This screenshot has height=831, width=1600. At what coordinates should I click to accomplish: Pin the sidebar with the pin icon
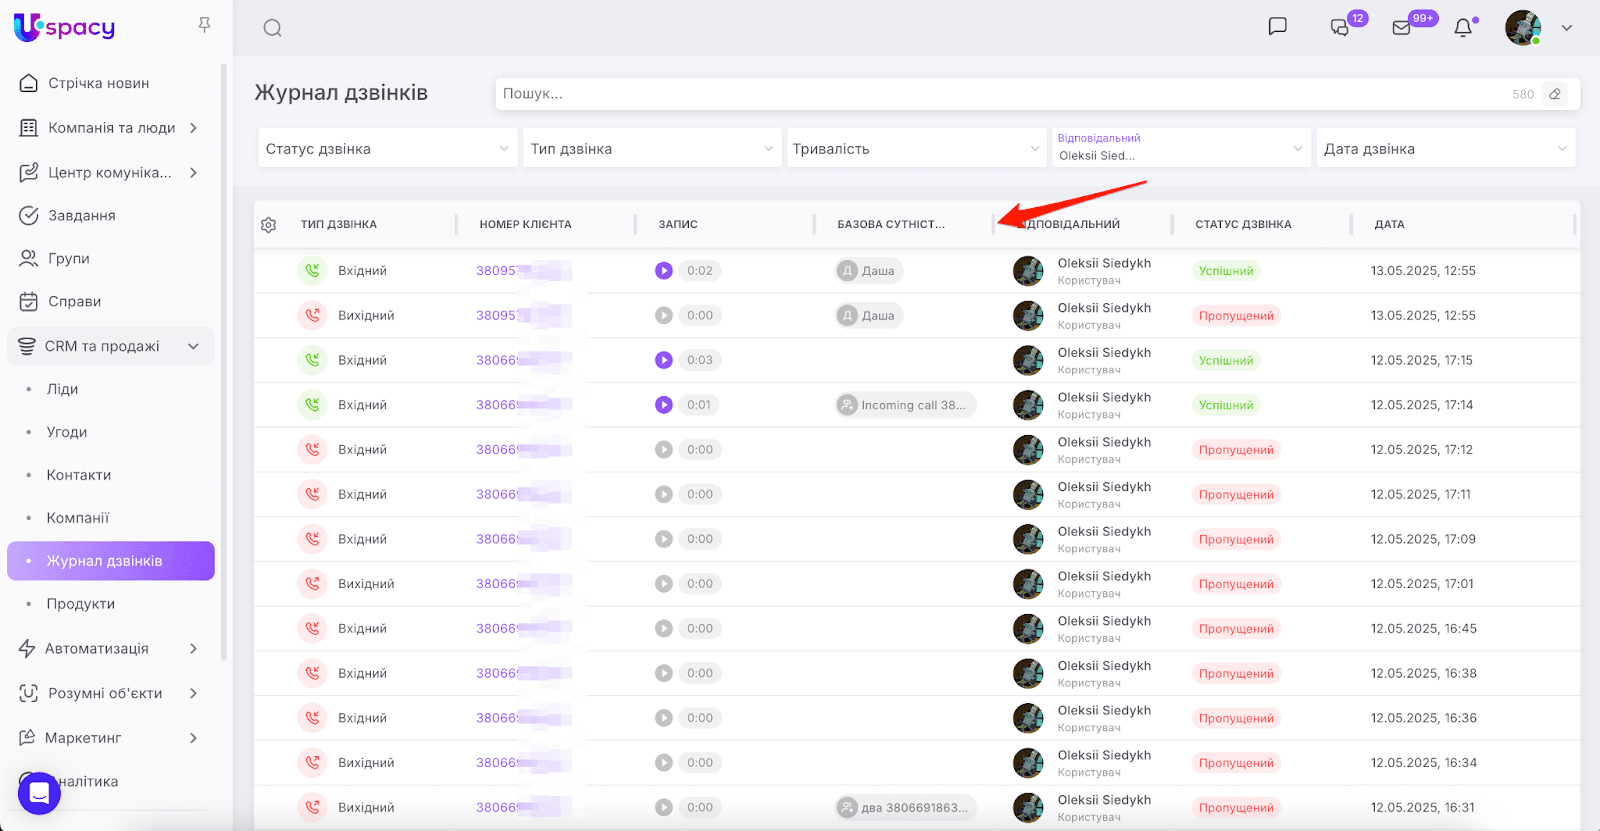tap(204, 25)
